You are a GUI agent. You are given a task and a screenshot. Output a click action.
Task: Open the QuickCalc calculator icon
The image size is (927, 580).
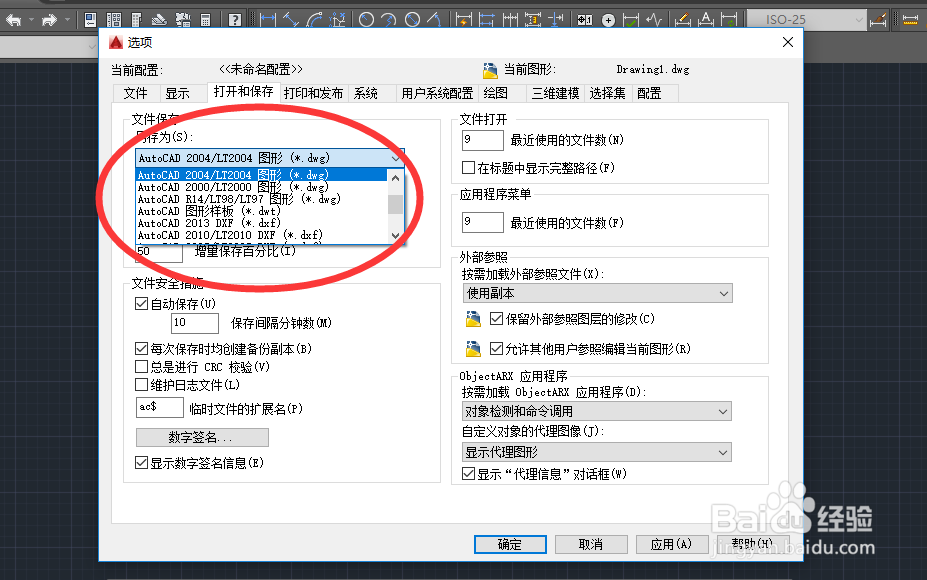tap(205, 20)
